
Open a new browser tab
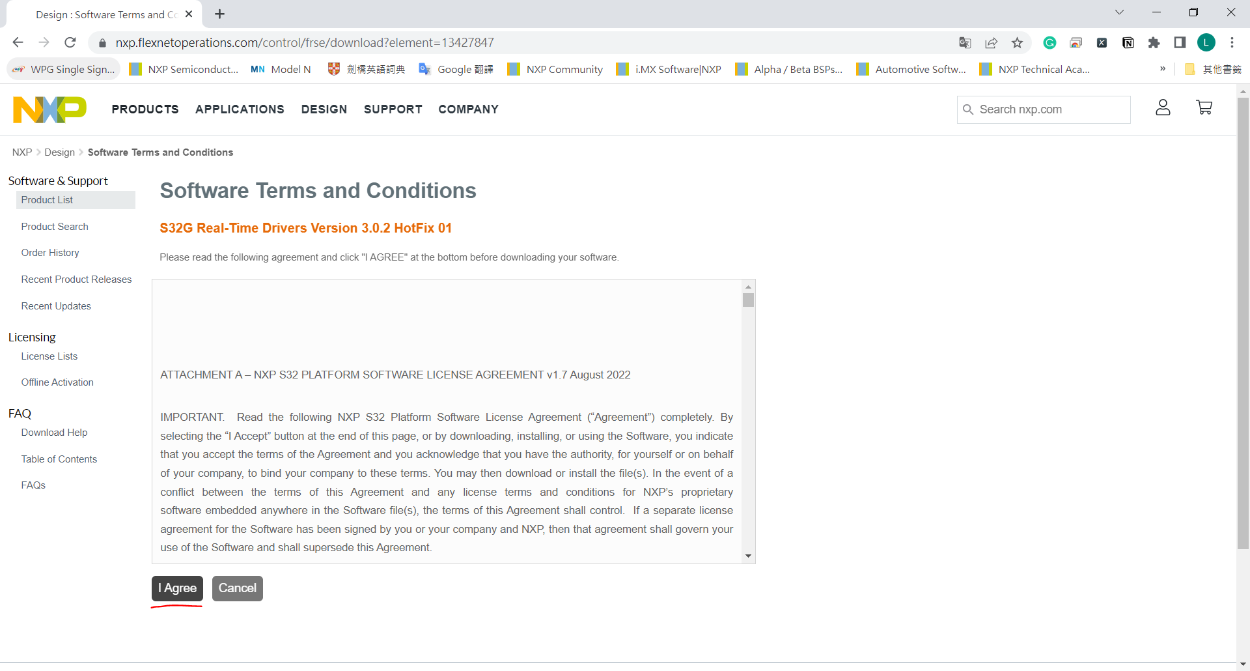click(x=220, y=14)
